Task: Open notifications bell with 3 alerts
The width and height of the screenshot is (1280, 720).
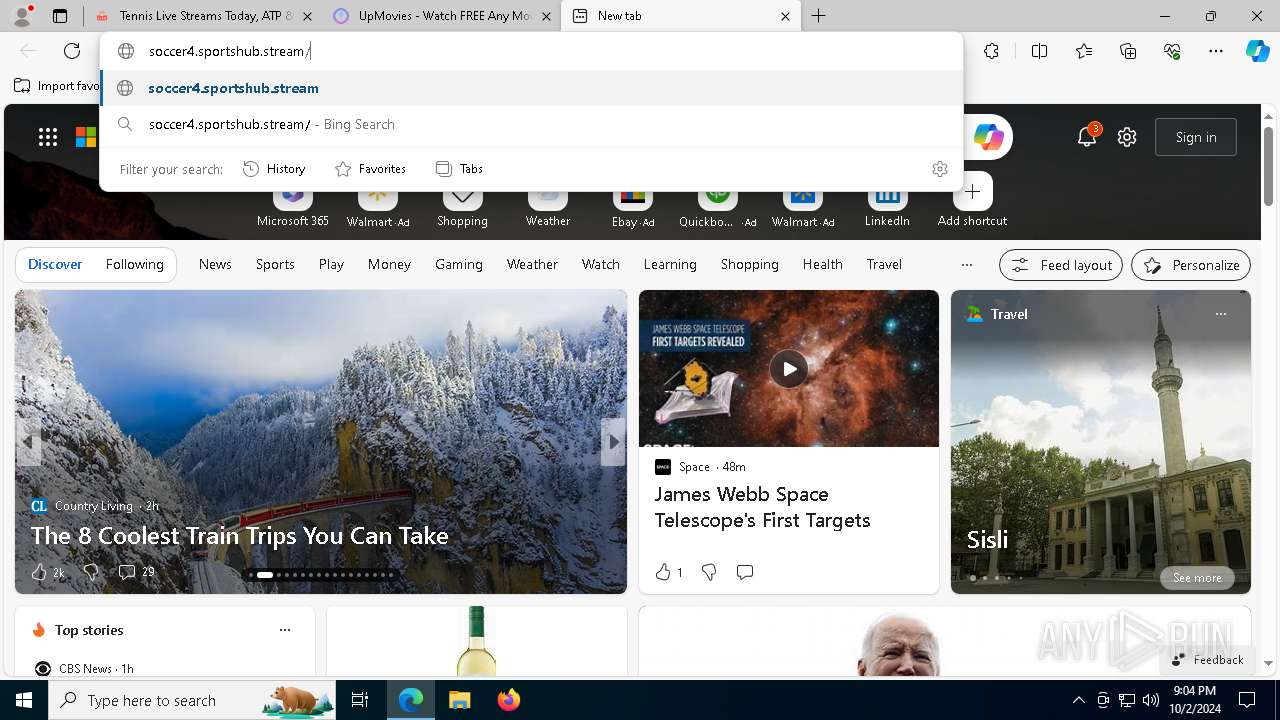Action: click(1087, 137)
